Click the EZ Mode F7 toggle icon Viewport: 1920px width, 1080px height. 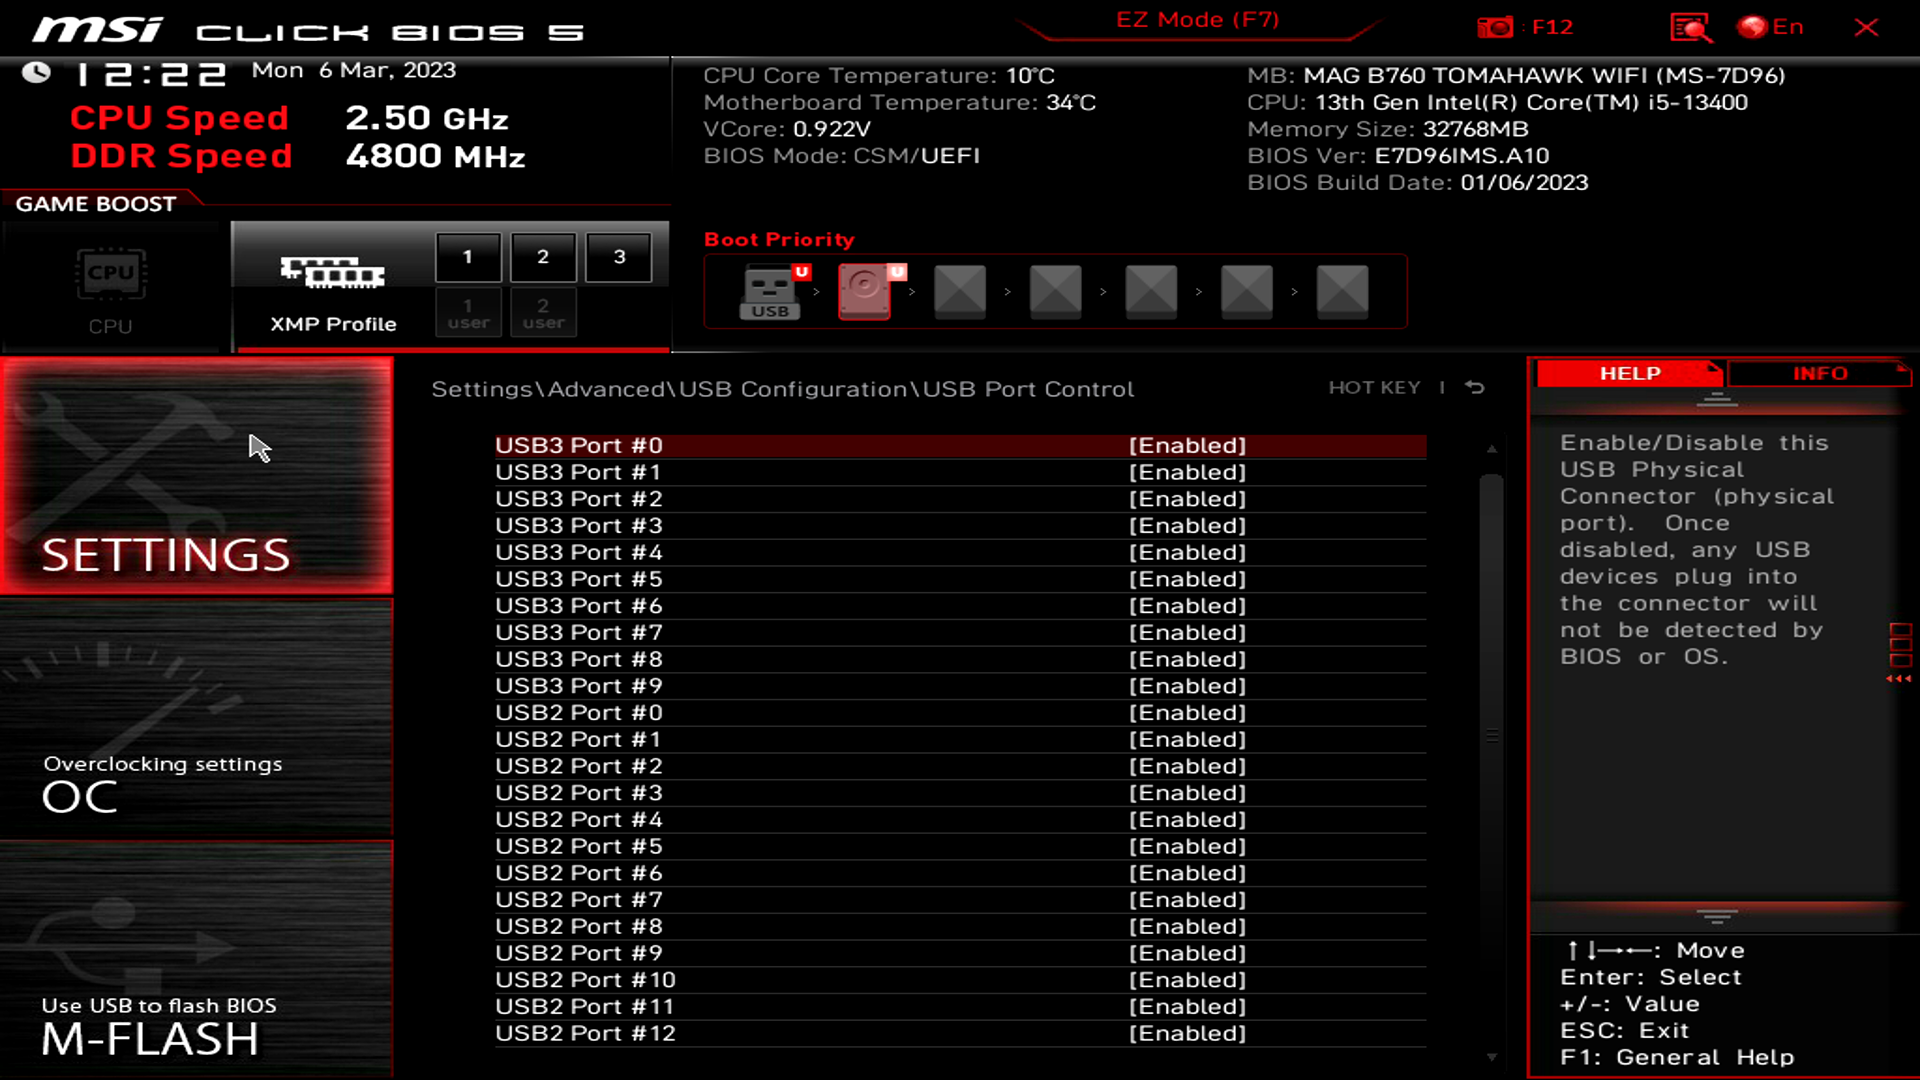tap(1196, 18)
